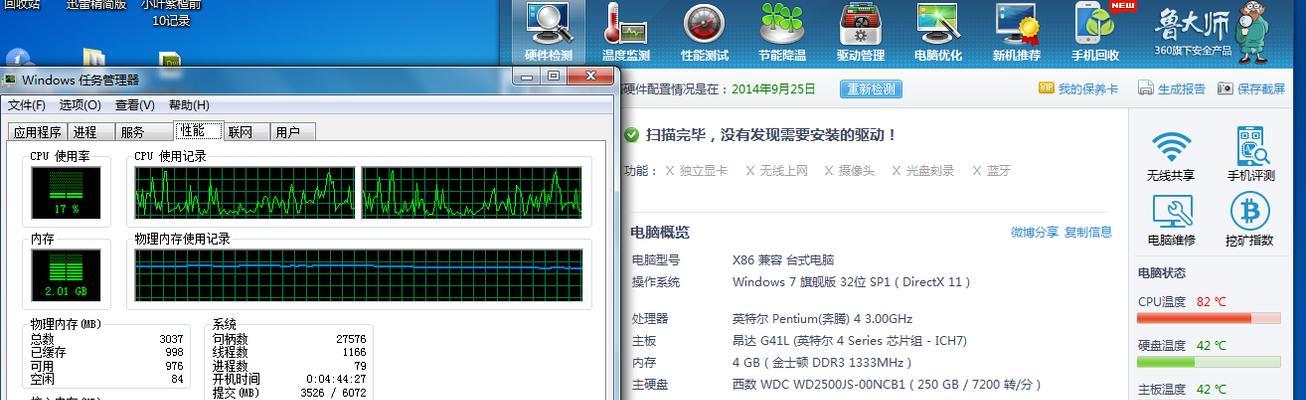The width and height of the screenshot is (1306, 400).
Task: Open 节能降温 energy saving section
Action: (x=782, y=33)
